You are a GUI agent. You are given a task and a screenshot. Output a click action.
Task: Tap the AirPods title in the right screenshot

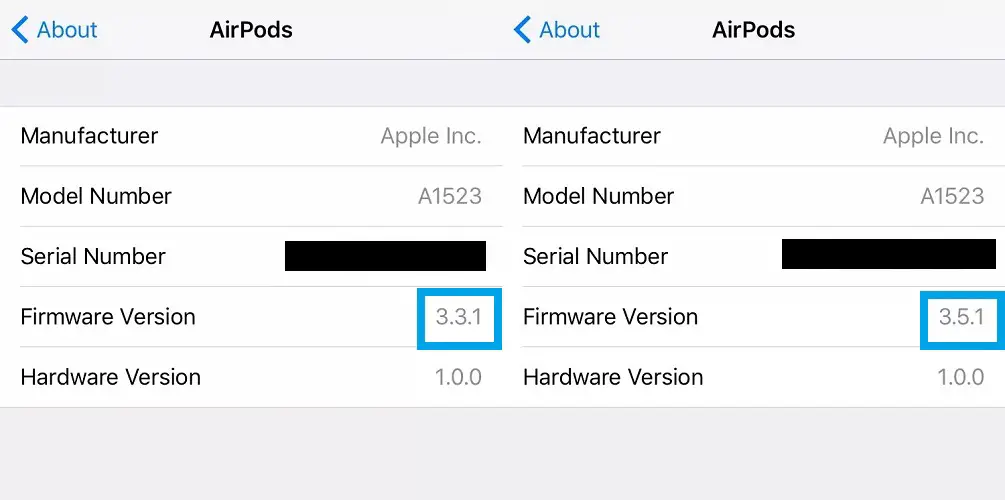coord(753,30)
